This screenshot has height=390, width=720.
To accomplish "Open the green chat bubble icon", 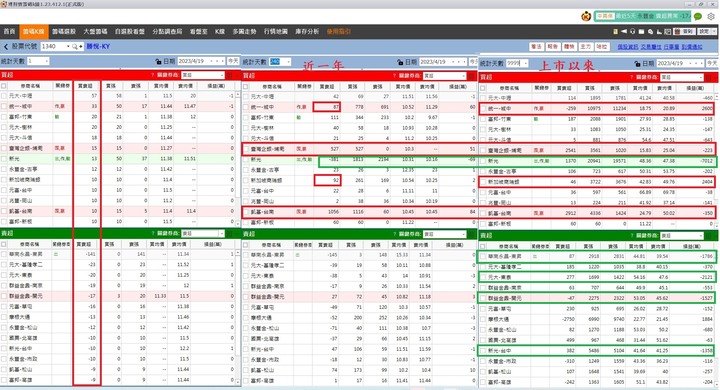I will coord(698,16).
